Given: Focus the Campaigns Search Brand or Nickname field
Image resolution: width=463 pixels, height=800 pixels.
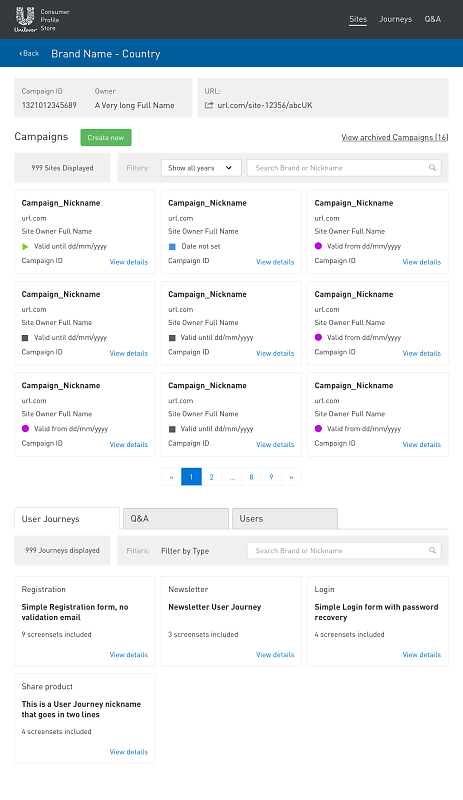Looking at the screenshot, I should (x=344, y=168).
